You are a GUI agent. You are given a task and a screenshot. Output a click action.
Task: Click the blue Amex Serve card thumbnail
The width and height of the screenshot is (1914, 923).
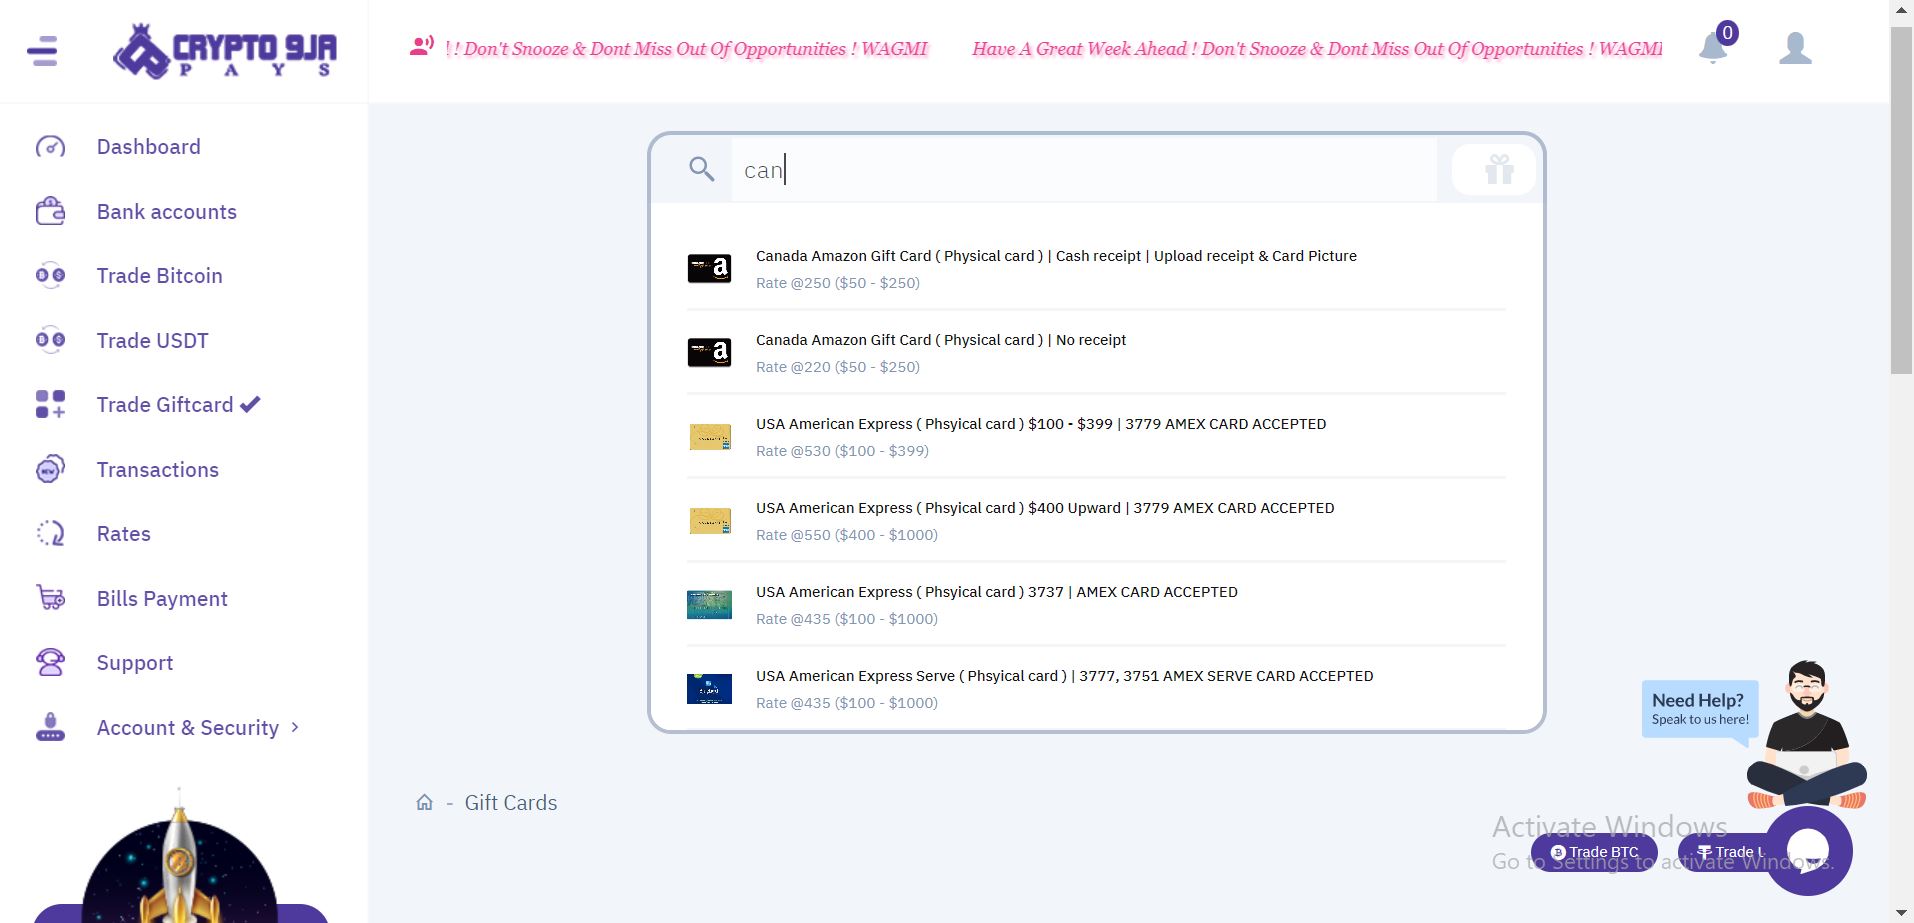(x=709, y=688)
